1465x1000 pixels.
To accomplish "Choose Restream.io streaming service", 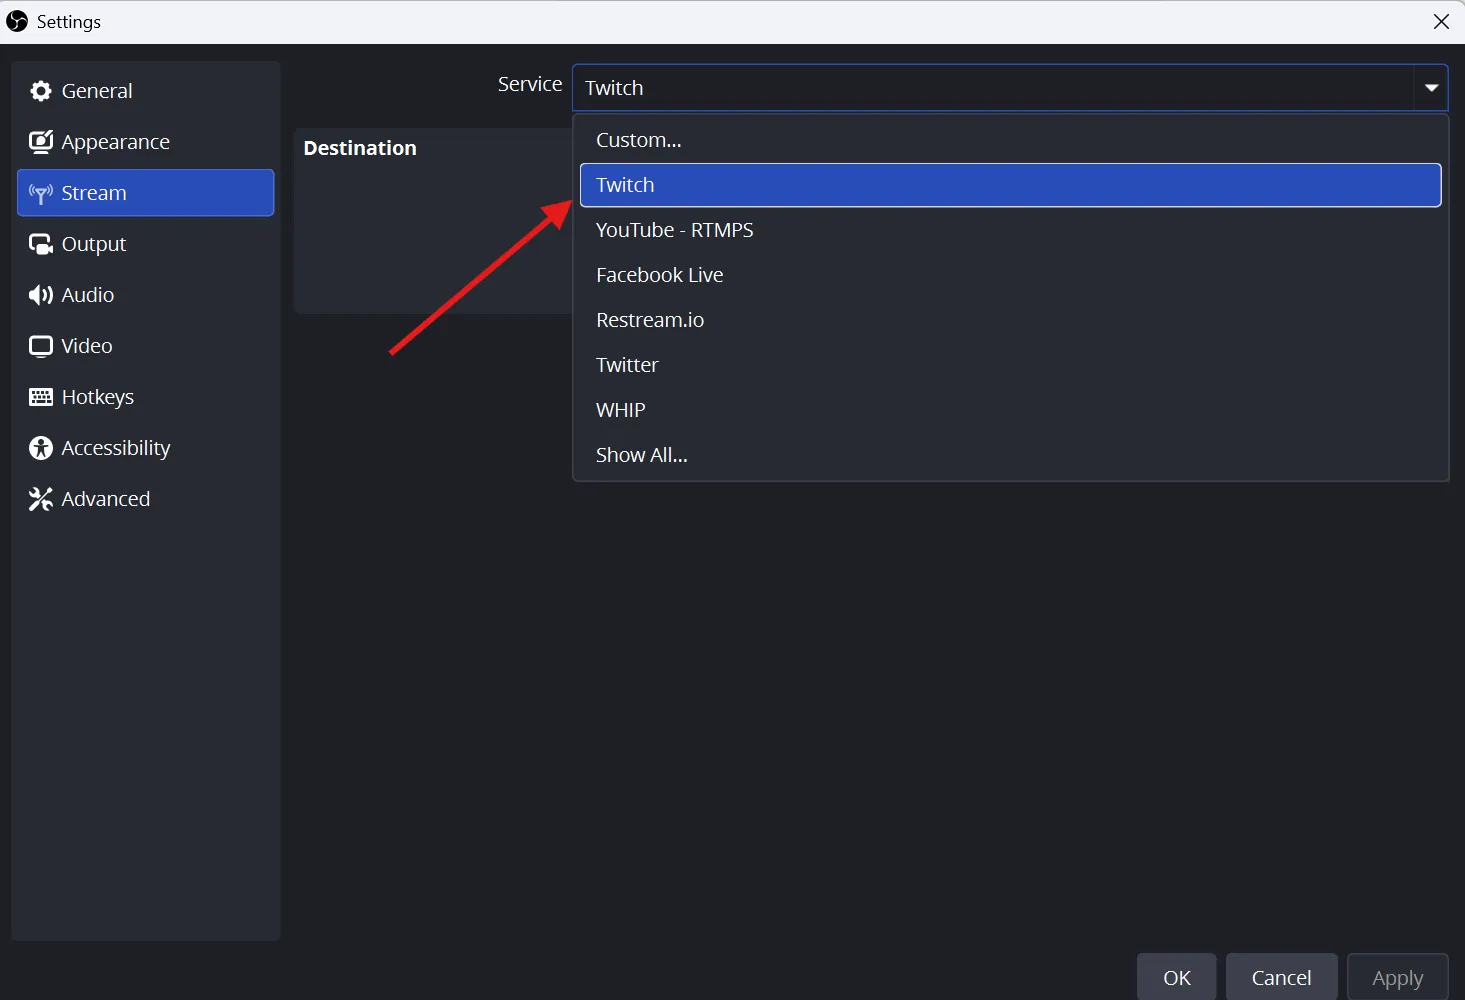I will 650,320.
